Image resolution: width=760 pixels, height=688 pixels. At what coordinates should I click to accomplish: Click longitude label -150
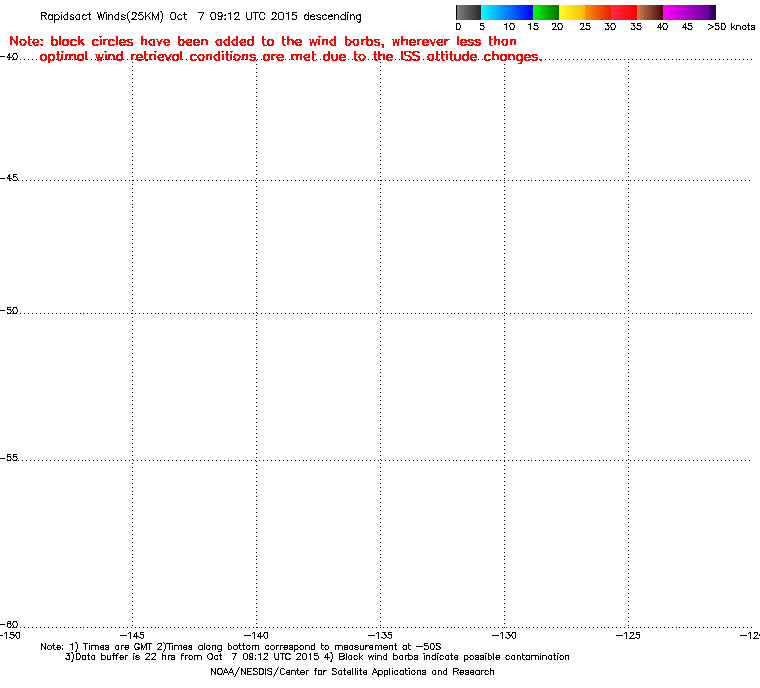[x=10, y=635]
